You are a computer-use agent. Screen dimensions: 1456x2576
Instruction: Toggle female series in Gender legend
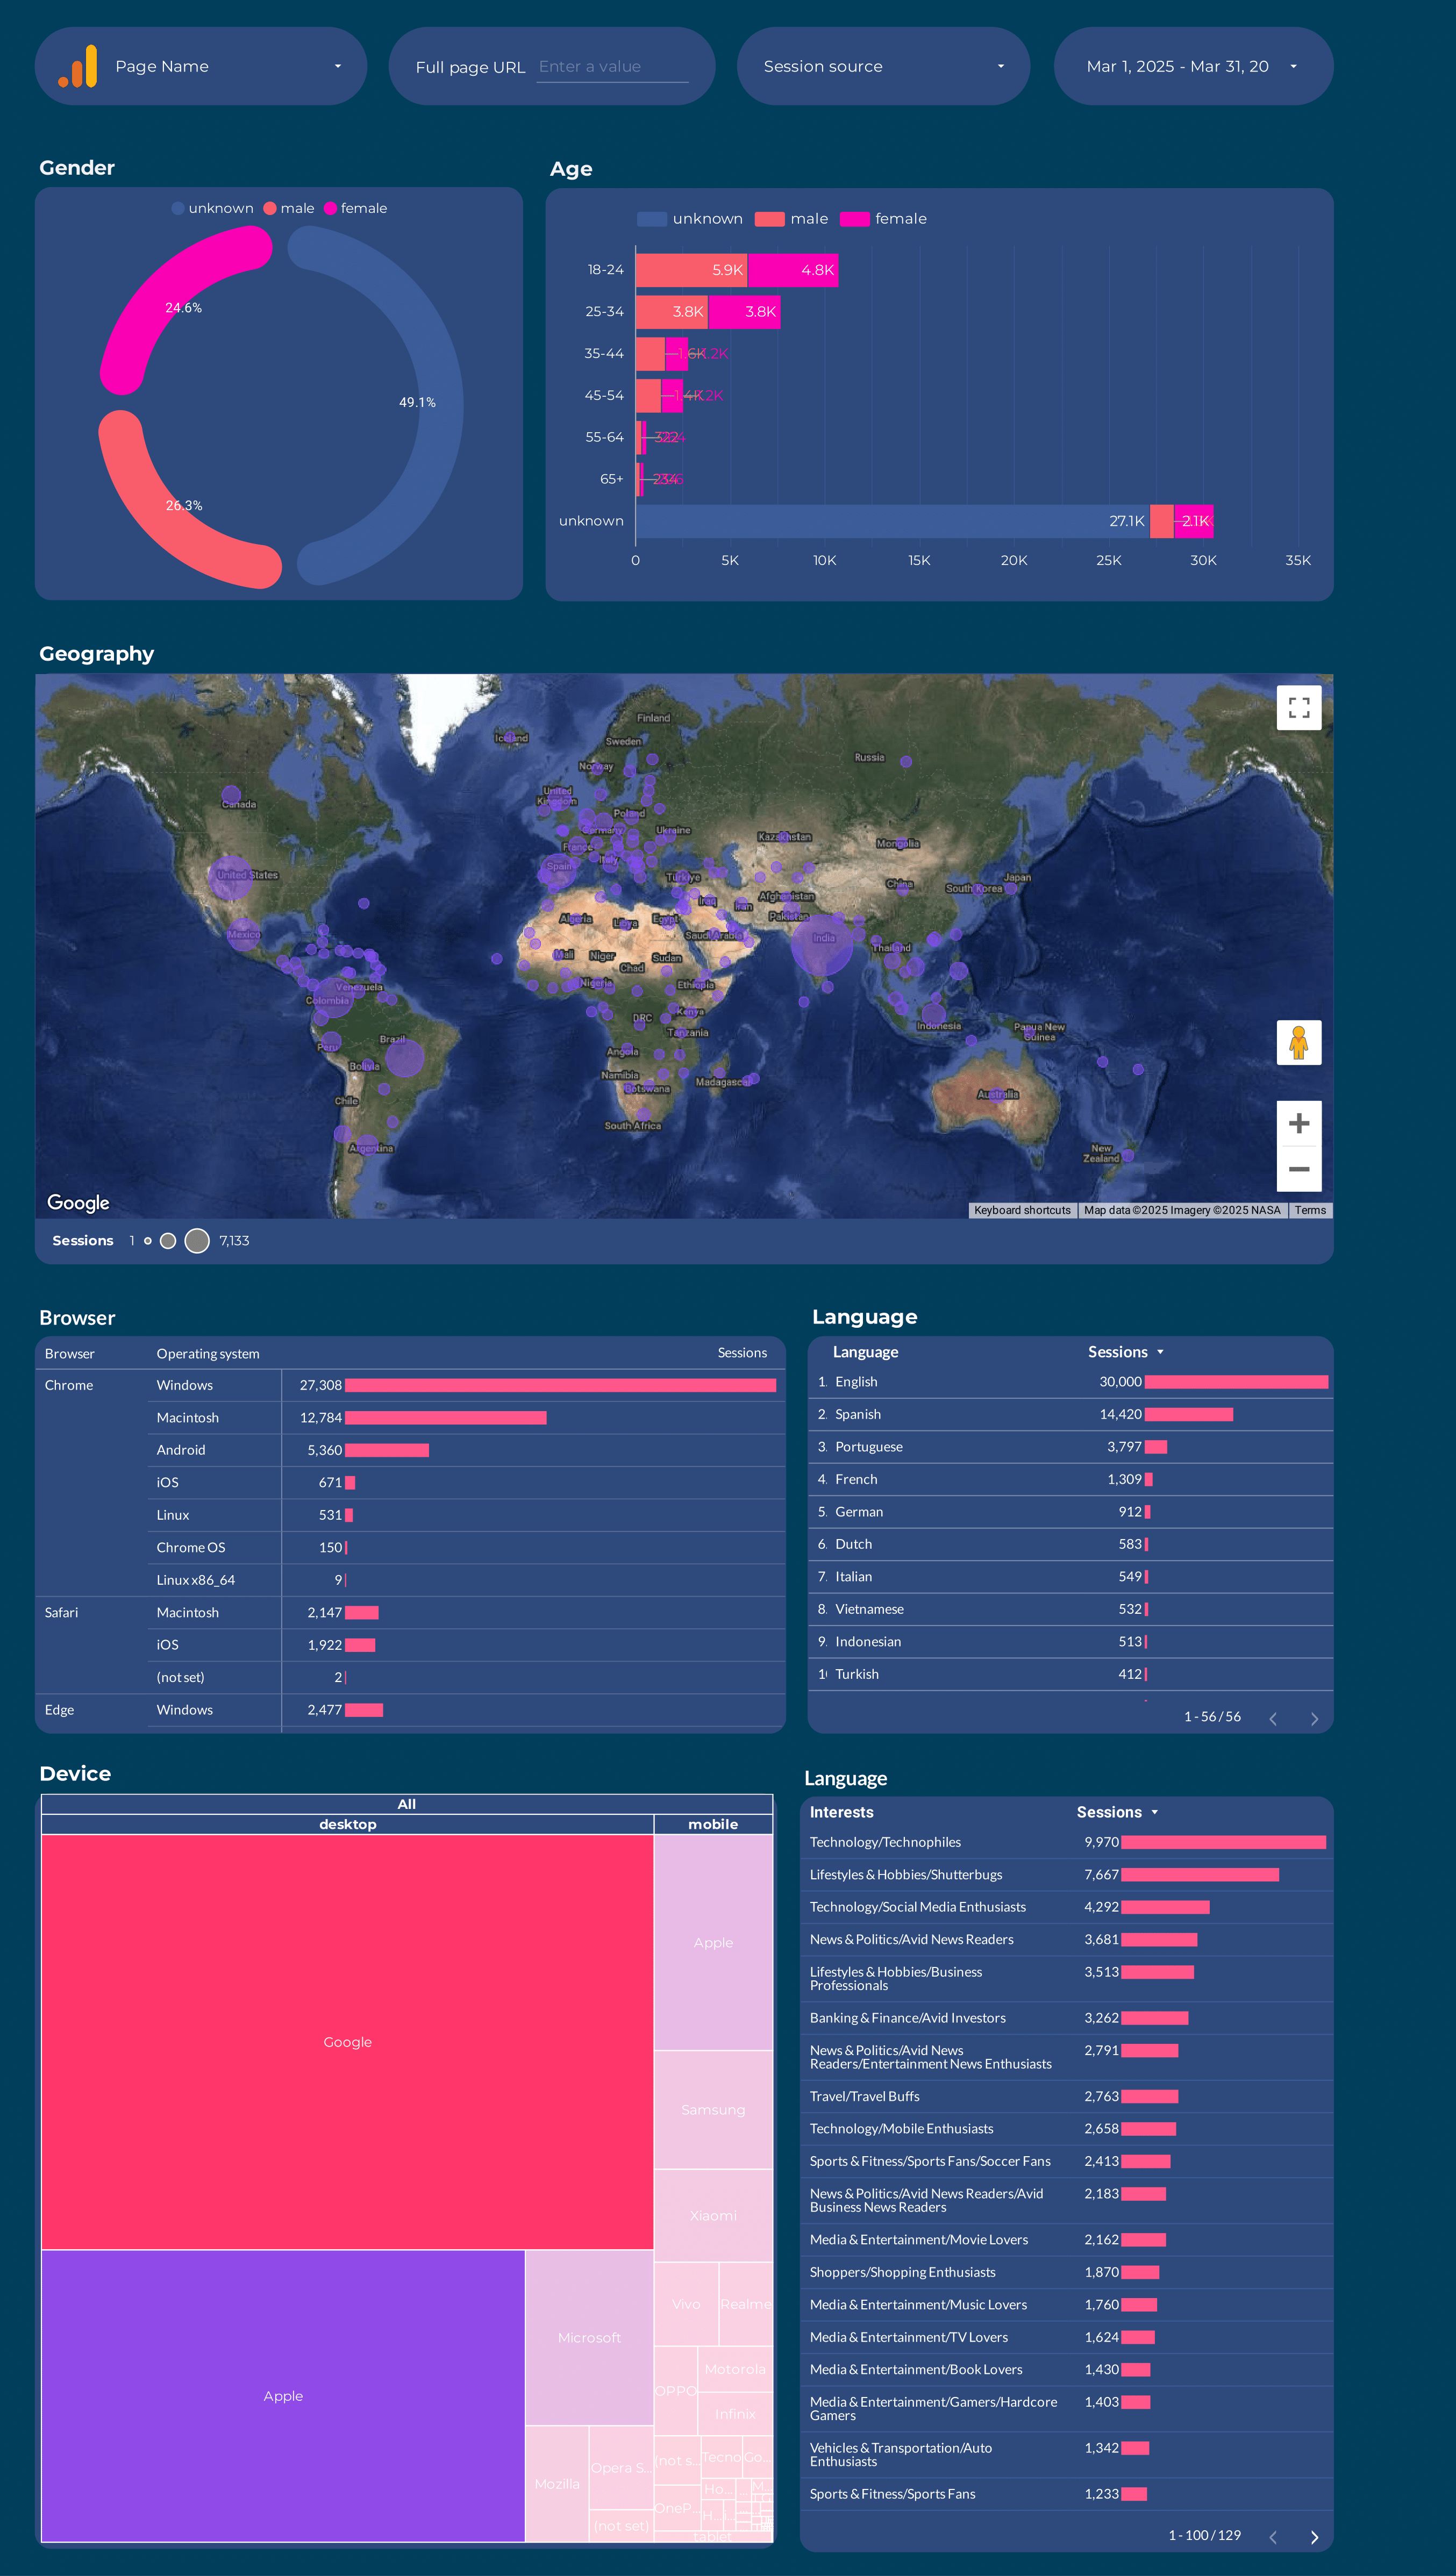click(x=355, y=208)
